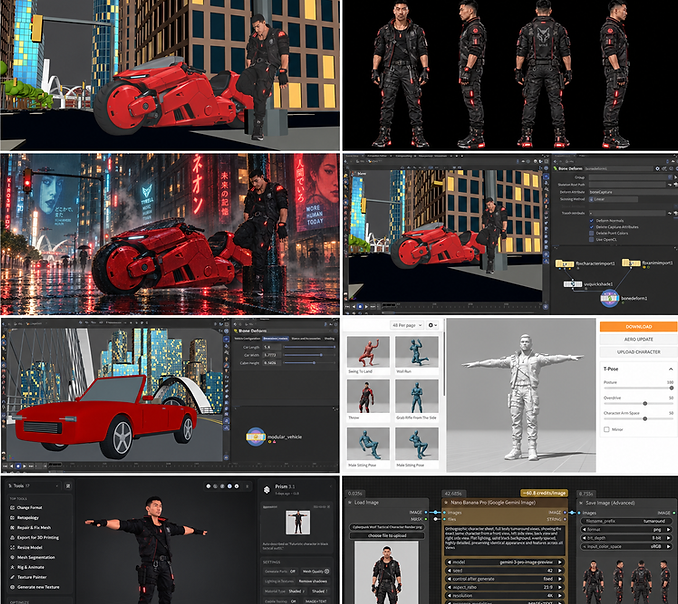Check the Mirror checkbox under T-Pose

pyautogui.click(x=607, y=429)
